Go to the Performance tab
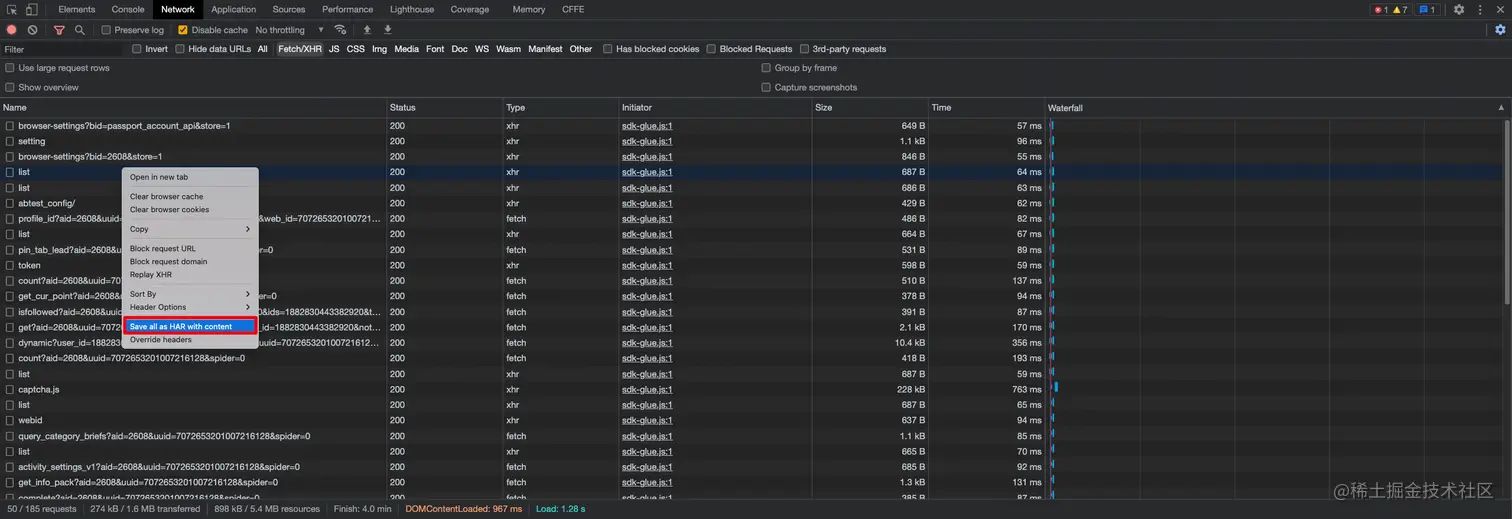 pyautogui.click(x=347, y=9)
